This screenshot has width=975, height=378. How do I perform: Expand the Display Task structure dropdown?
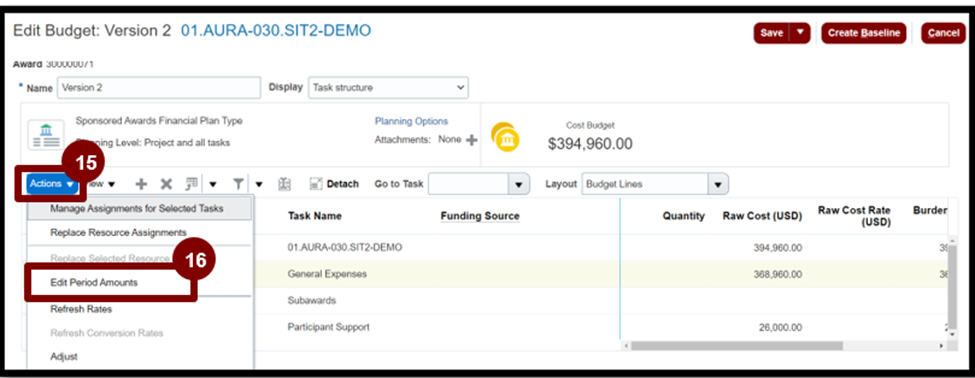coord(388,88)
